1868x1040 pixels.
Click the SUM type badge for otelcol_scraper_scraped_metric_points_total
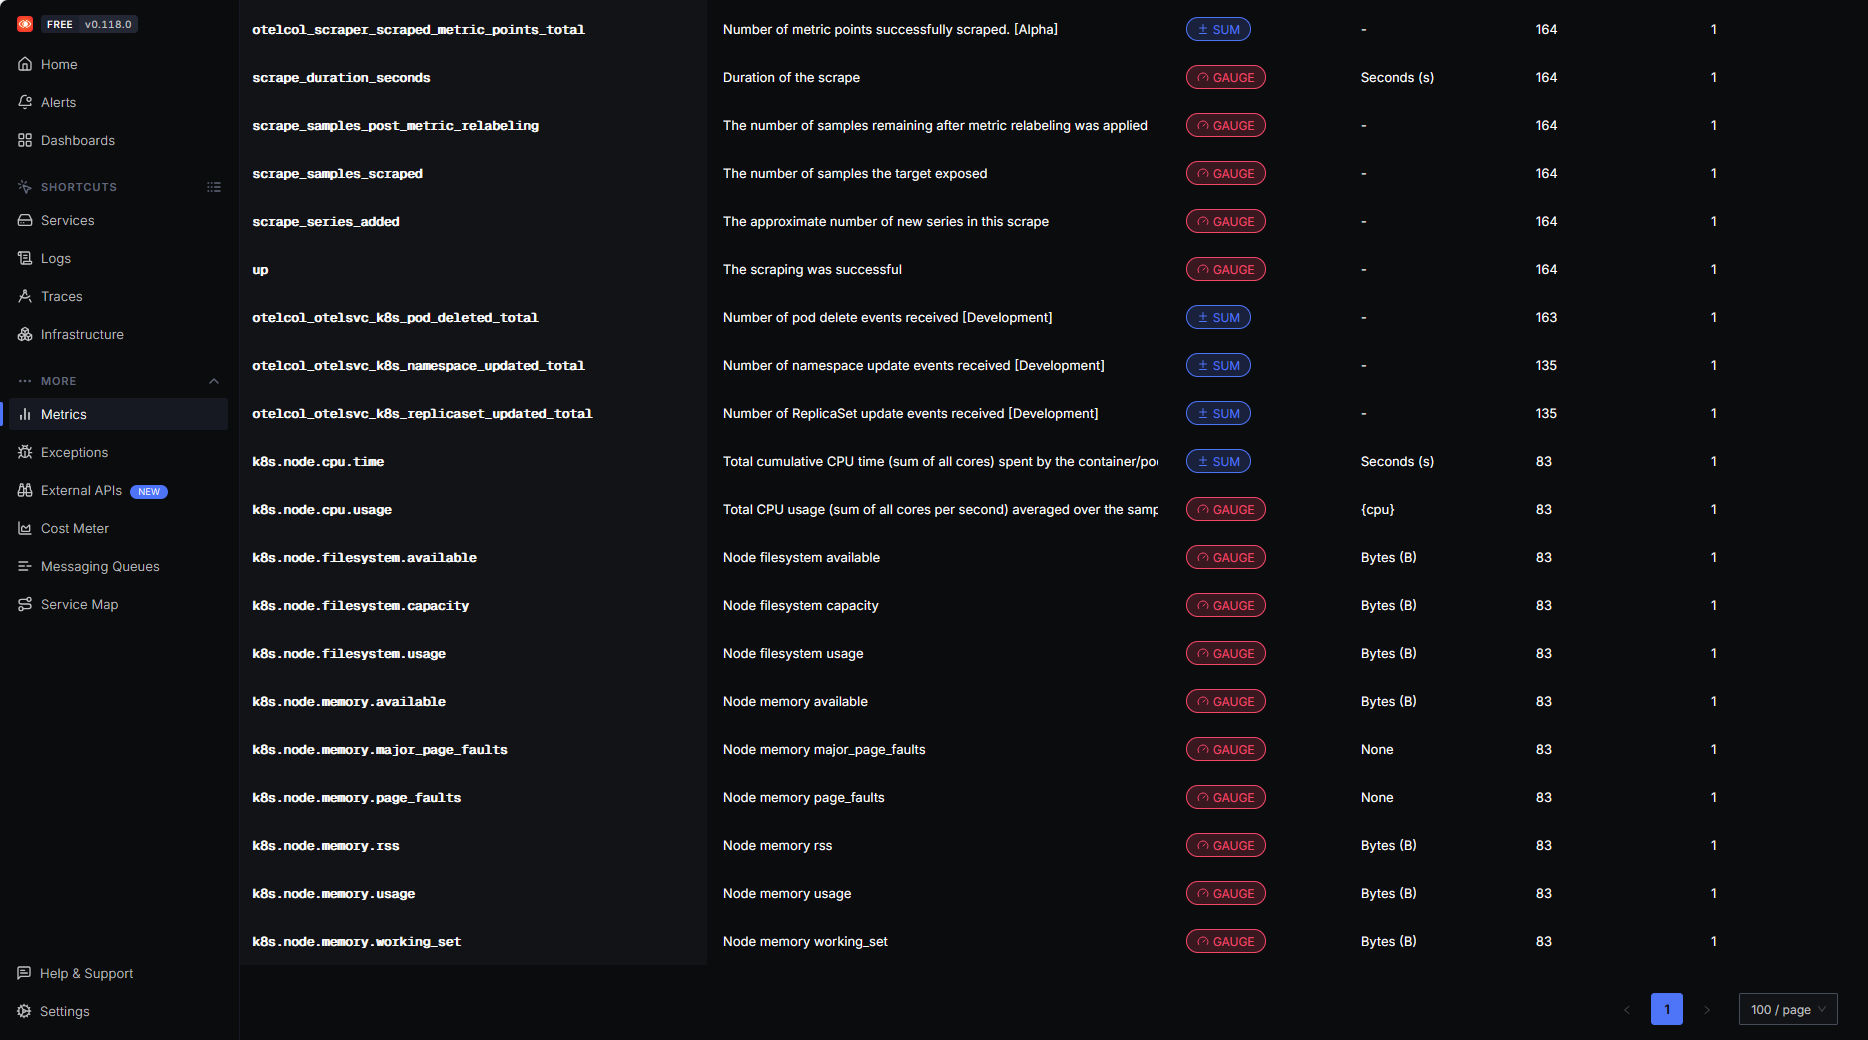[1218, 29]
